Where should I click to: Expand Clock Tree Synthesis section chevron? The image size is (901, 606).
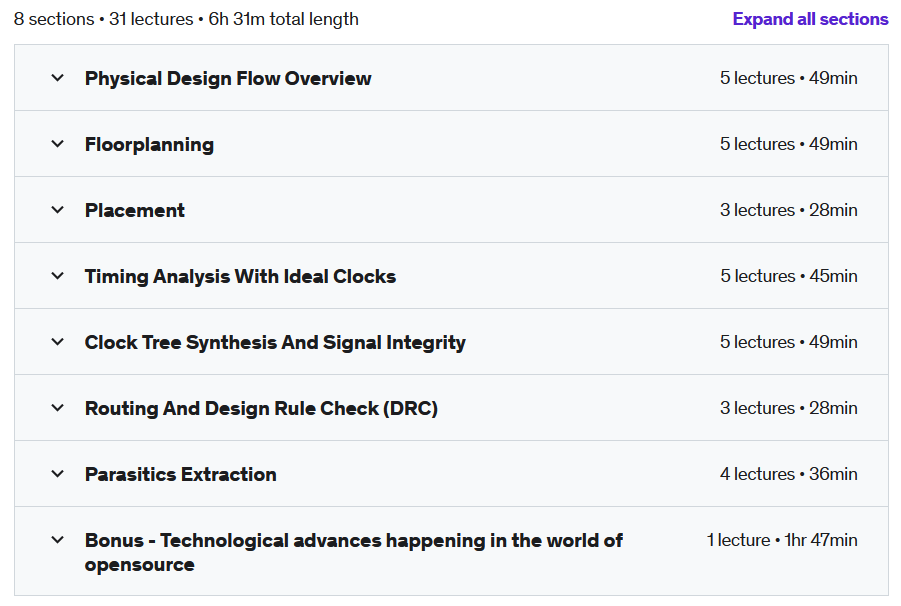[57, 342]
